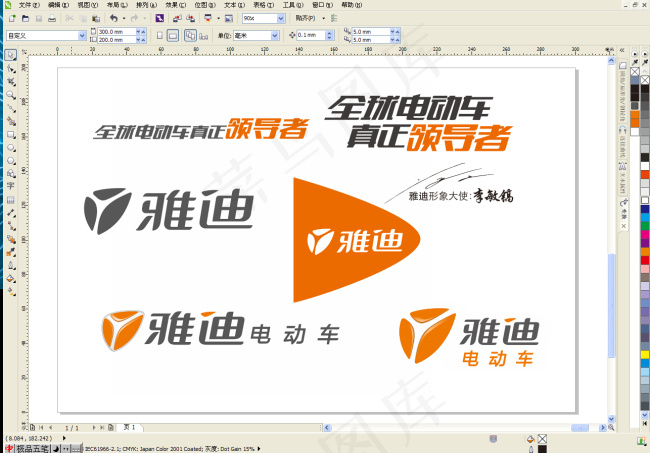Image resolution: width=650 pixels, height=453 pixels.
Task: Open the 文件 (File) menu
Action: coord(29,5)
